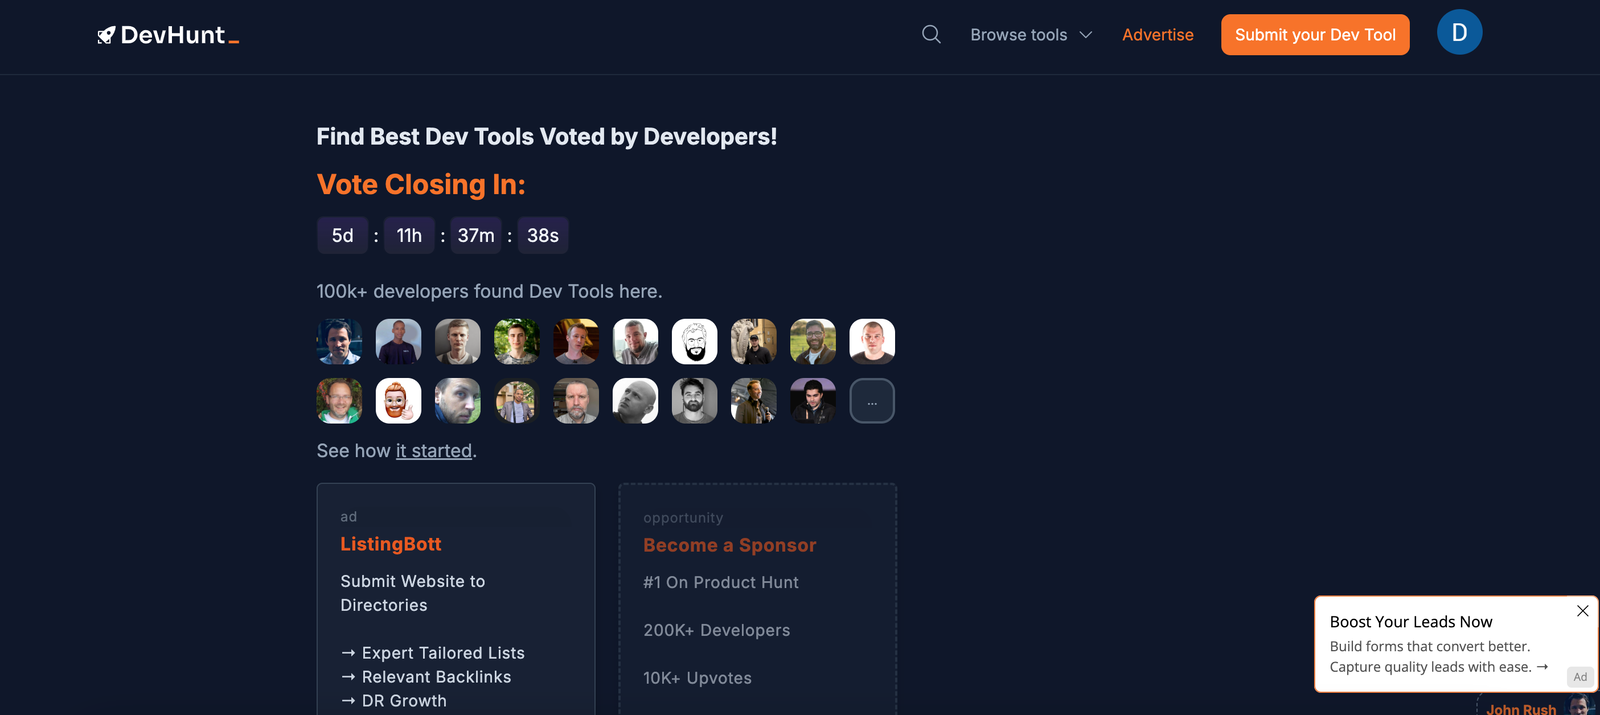Click the John Rush name label
This screenshot has height=715, width=1600.
click(1521, 709)
